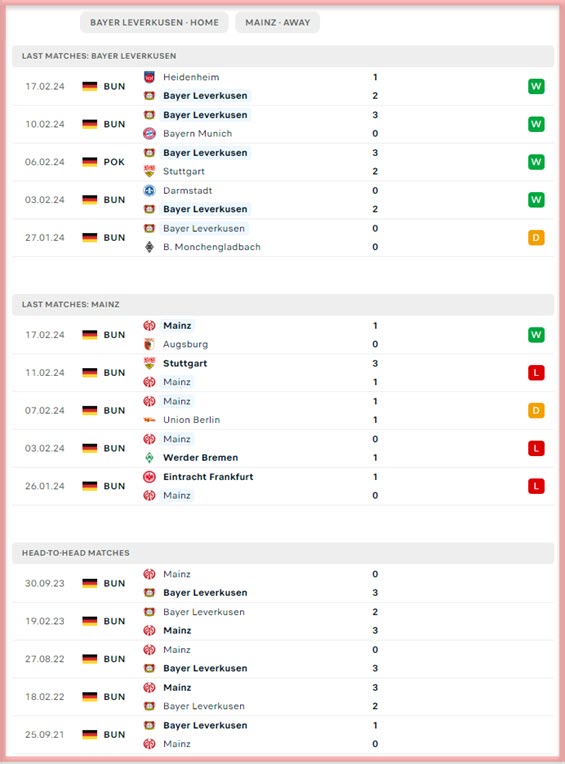Open the 30.09.23 head-to-head match
Viewport: 565px width, 764px height.
pyautogui.click(x=283, y=583)
